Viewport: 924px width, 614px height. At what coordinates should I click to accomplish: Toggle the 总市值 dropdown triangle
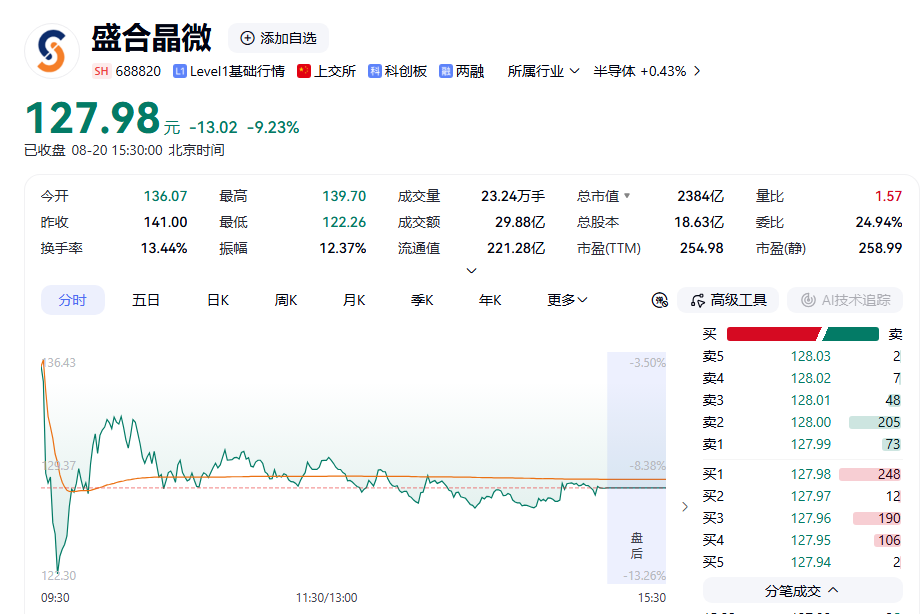627,196
